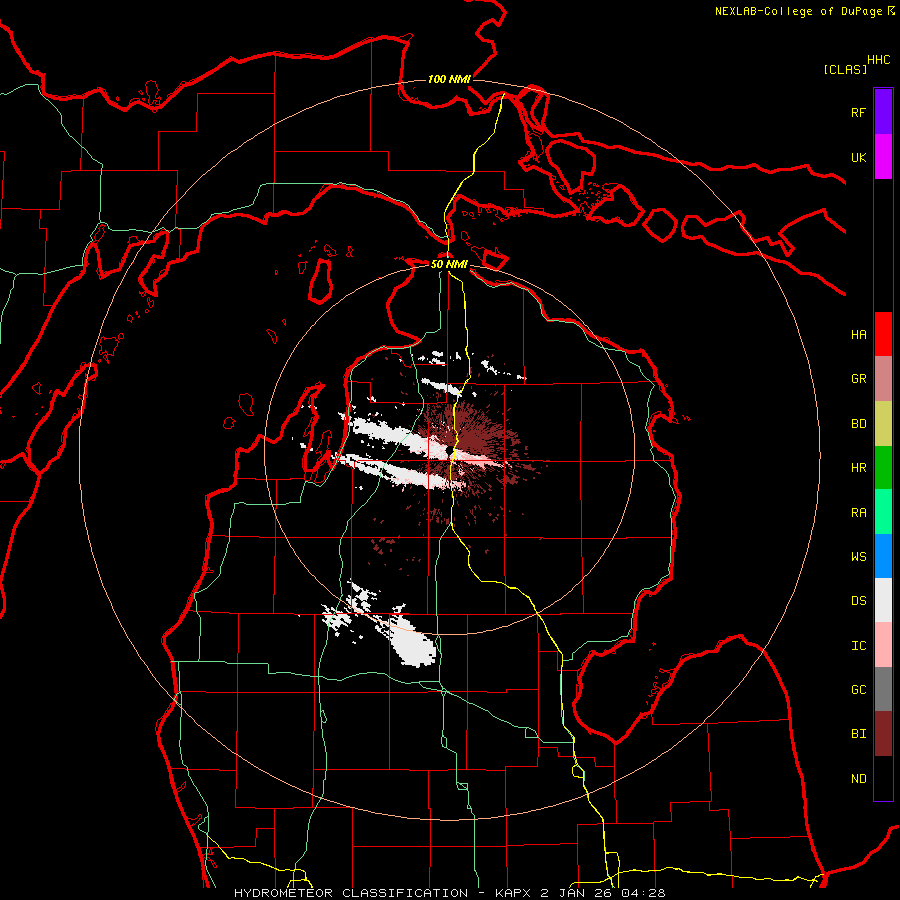Select the GR legend color block
This screenshot has height=900, width=900.
pos(883,379)
